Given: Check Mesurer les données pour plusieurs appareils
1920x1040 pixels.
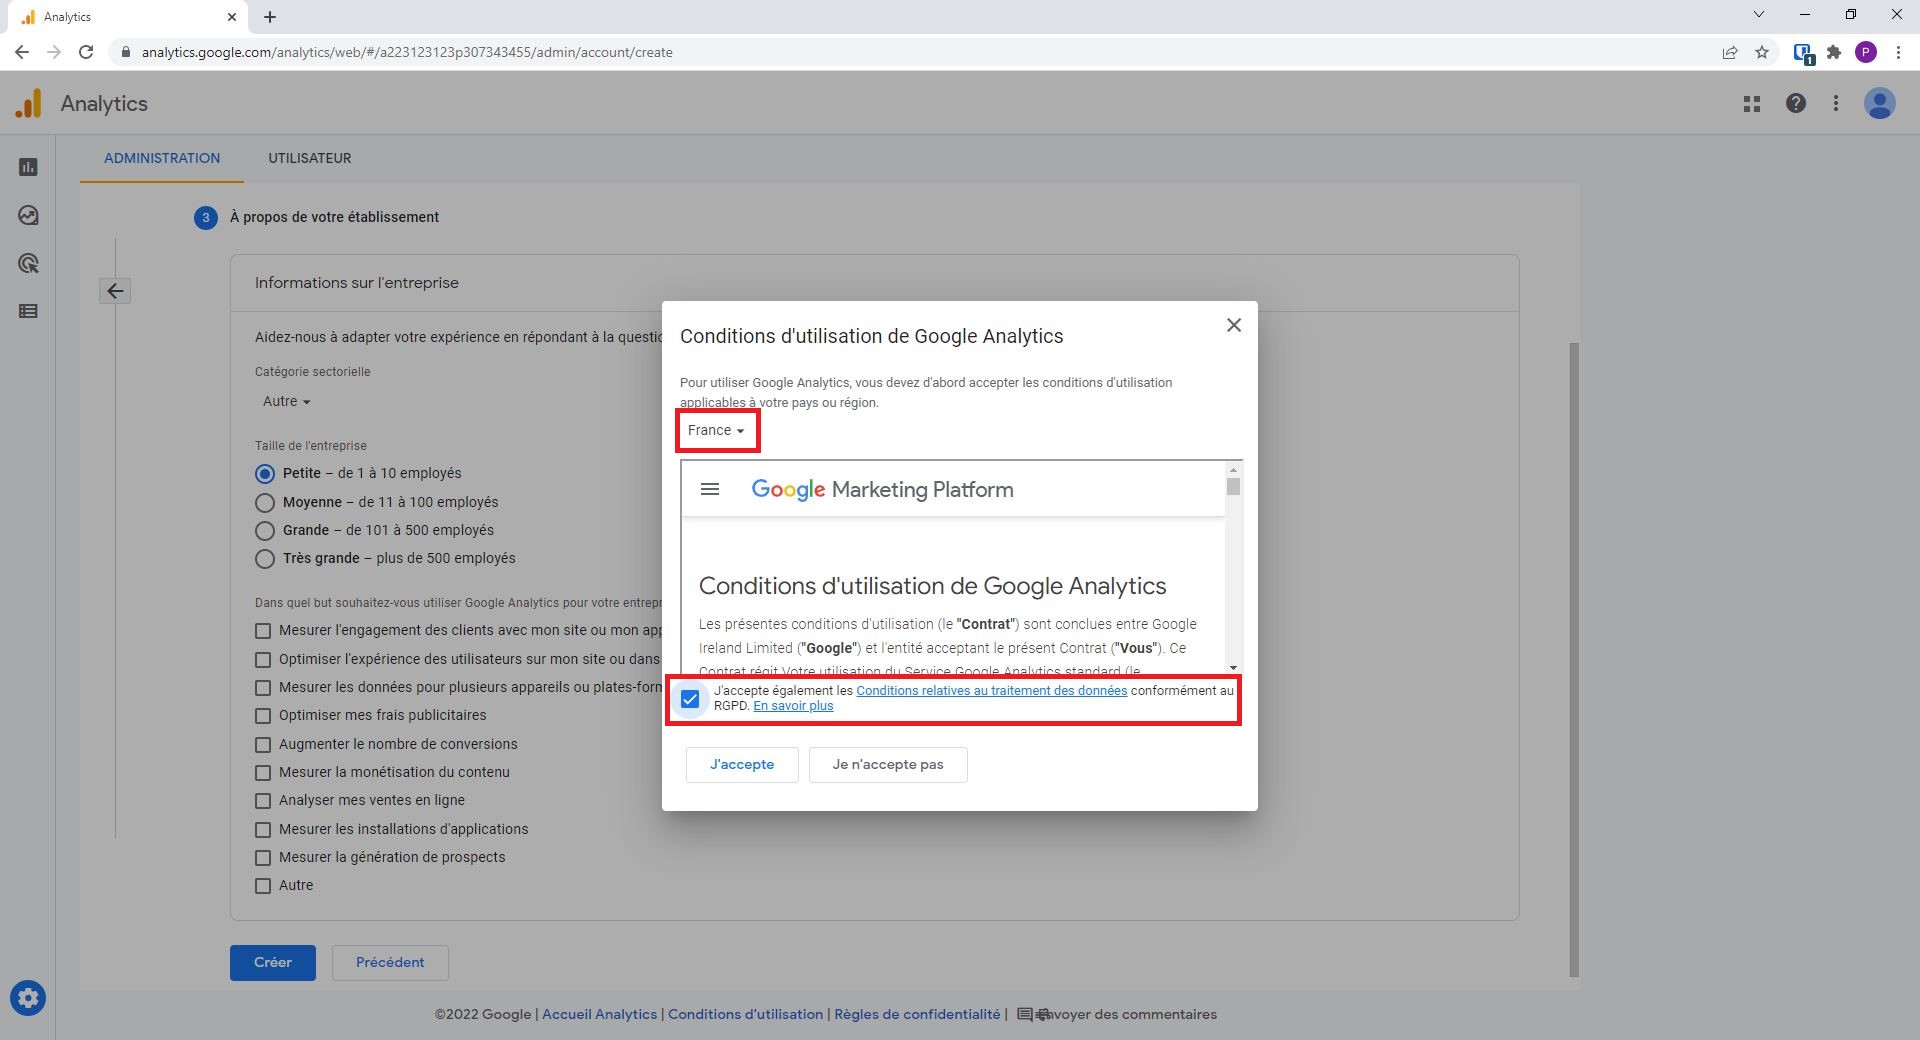Looking at the screenshot, I should 263,688.
